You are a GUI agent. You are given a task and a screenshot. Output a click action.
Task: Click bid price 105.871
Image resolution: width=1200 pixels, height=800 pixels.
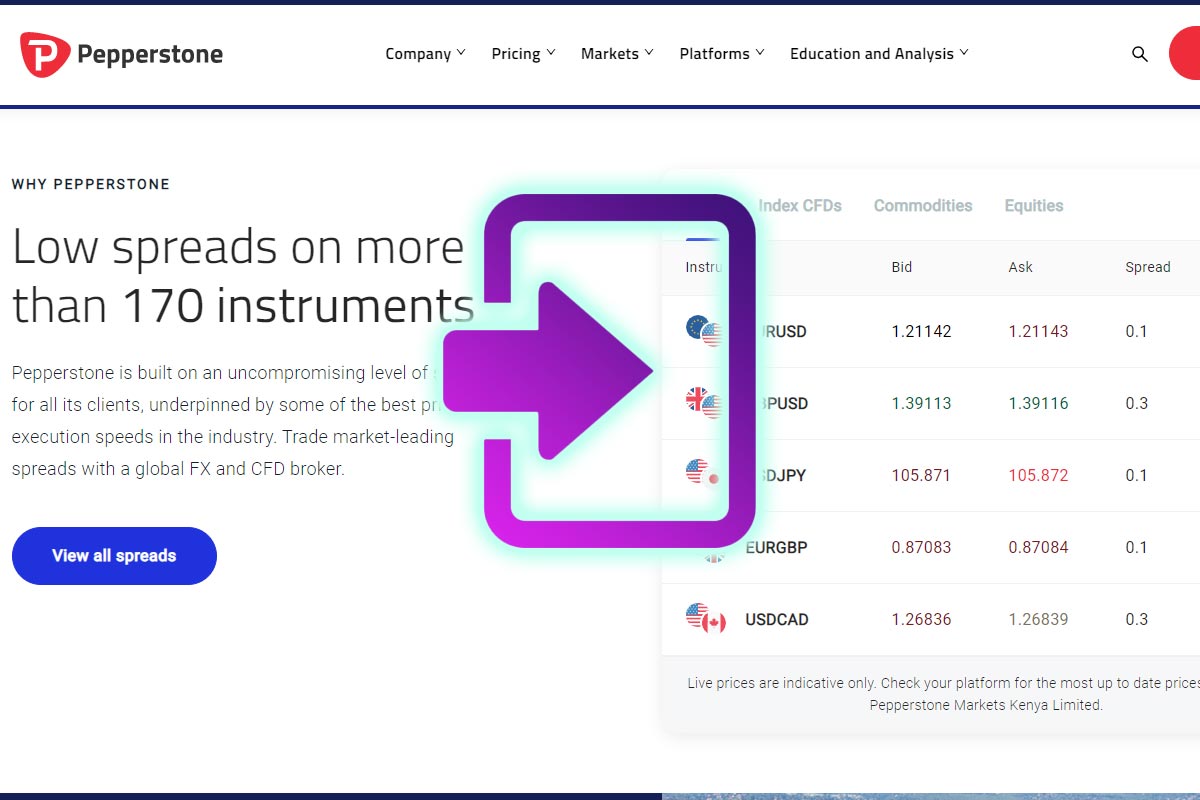click(921, 475)
